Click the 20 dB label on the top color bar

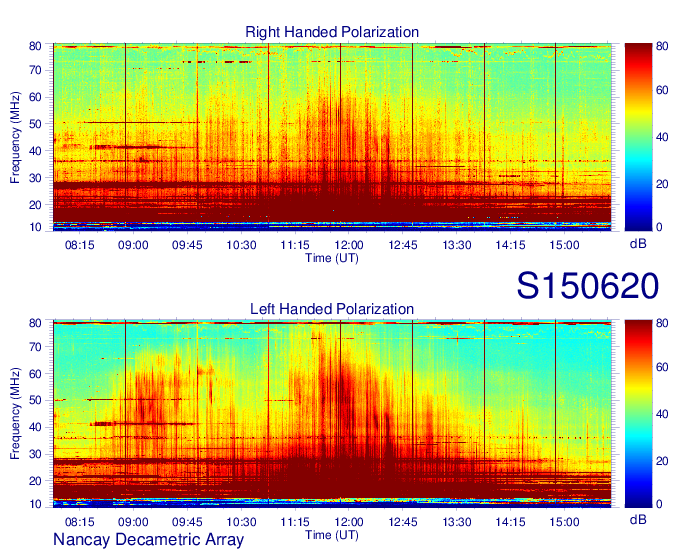pos(662,184)
